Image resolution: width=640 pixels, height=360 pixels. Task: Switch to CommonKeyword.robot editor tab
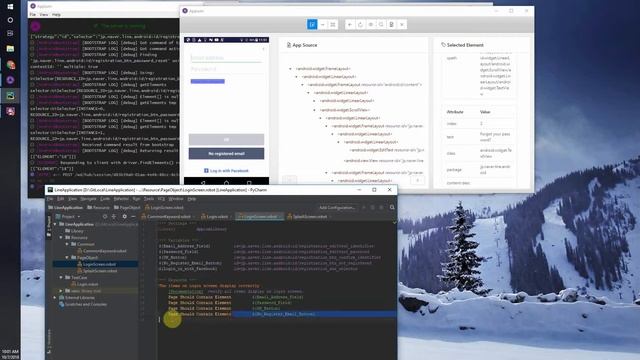point(168,216)
